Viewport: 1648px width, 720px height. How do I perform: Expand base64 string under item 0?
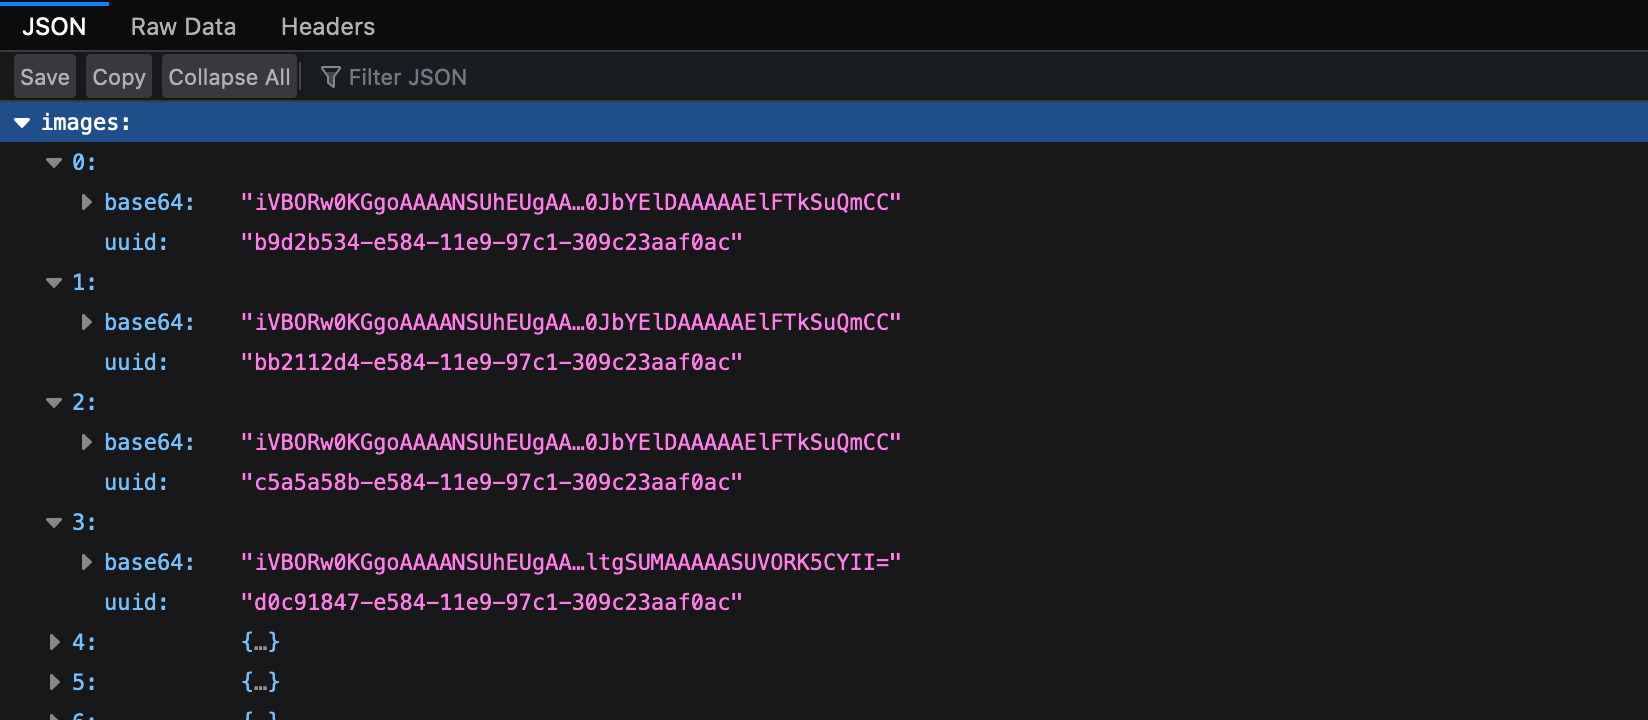87,202
